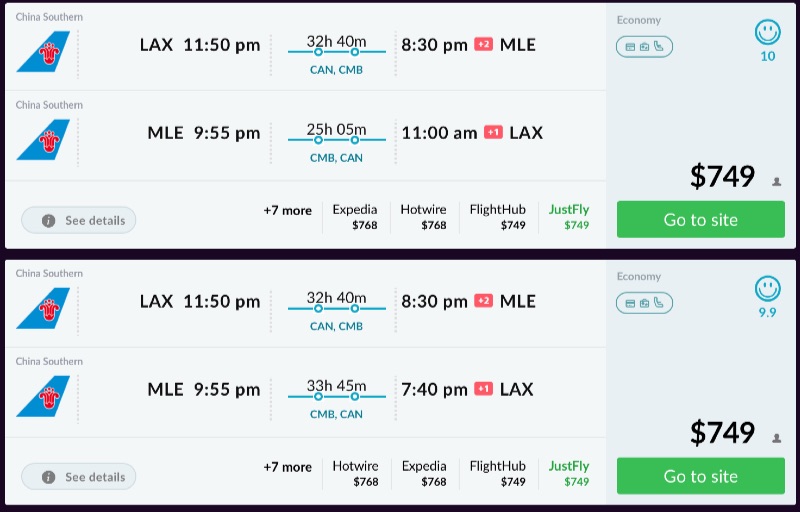
Task: Click China Southern logo on second return flight
Action: coord(43,396)
